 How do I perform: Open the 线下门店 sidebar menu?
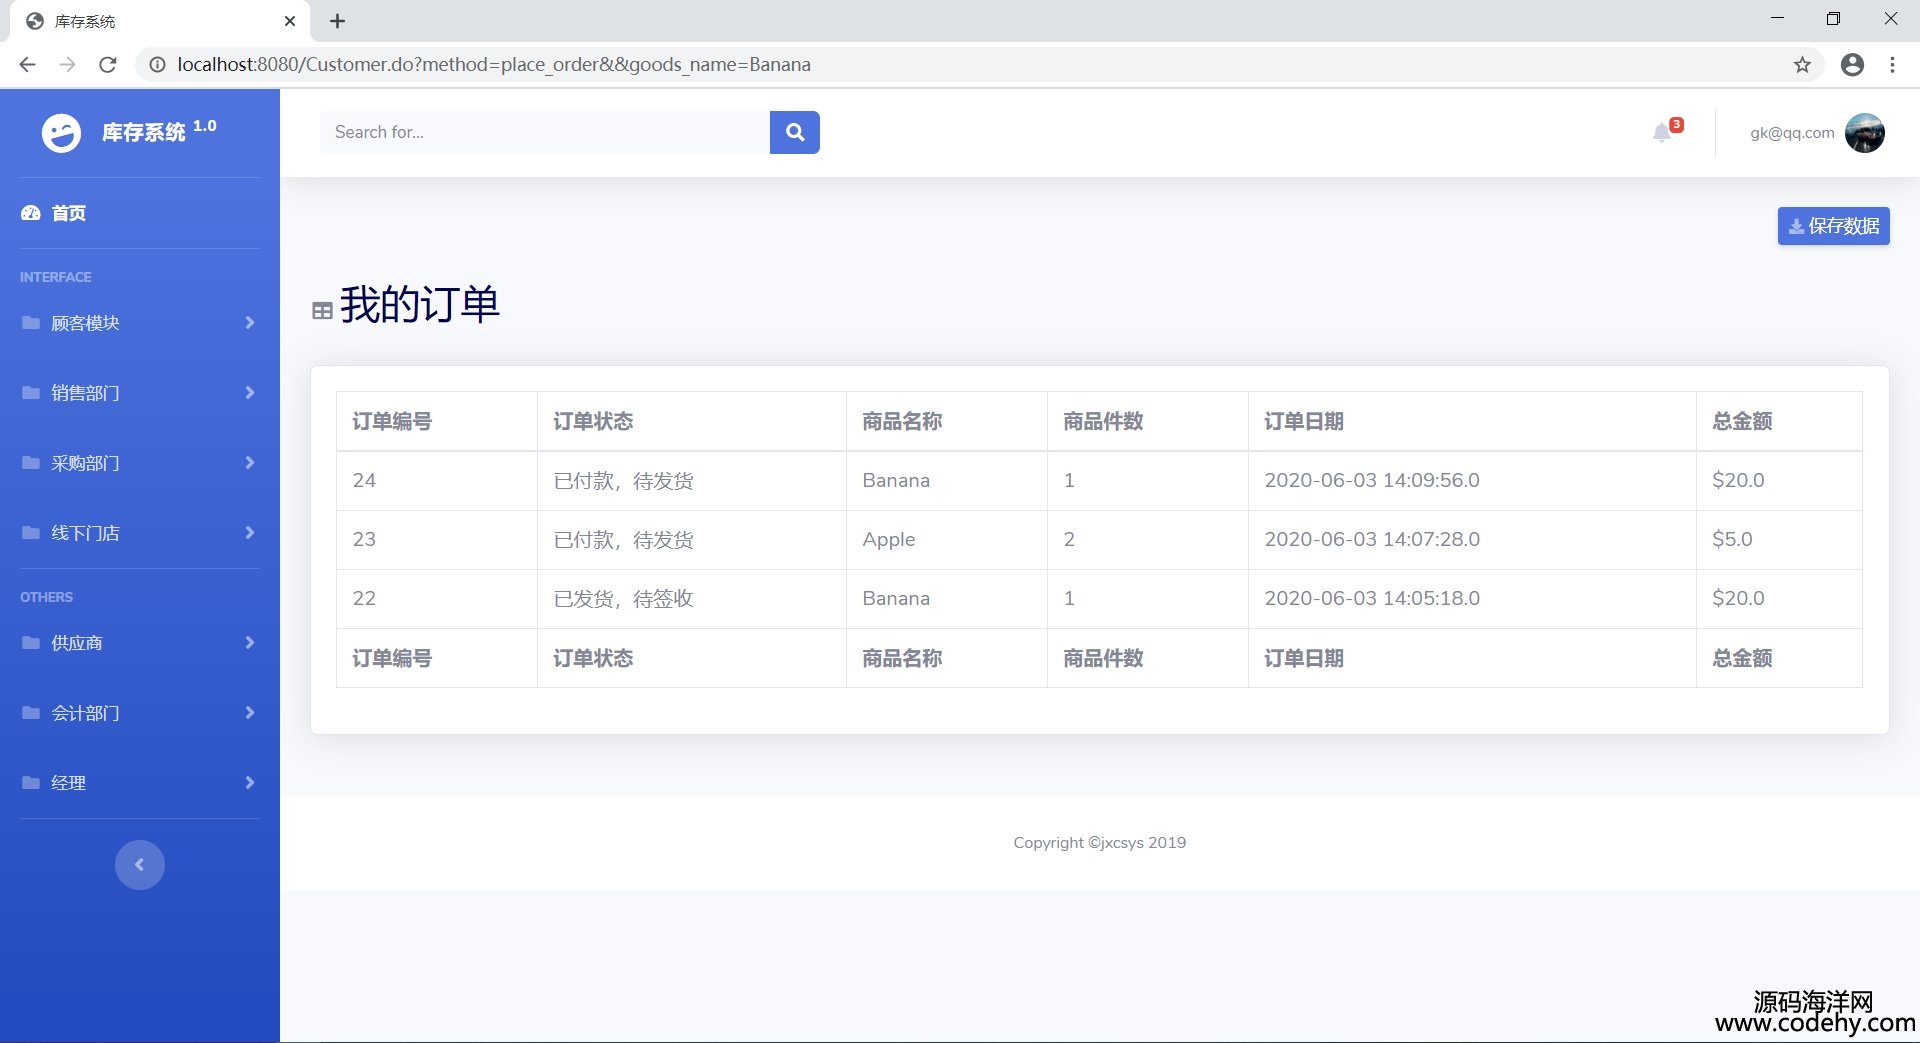139,533
